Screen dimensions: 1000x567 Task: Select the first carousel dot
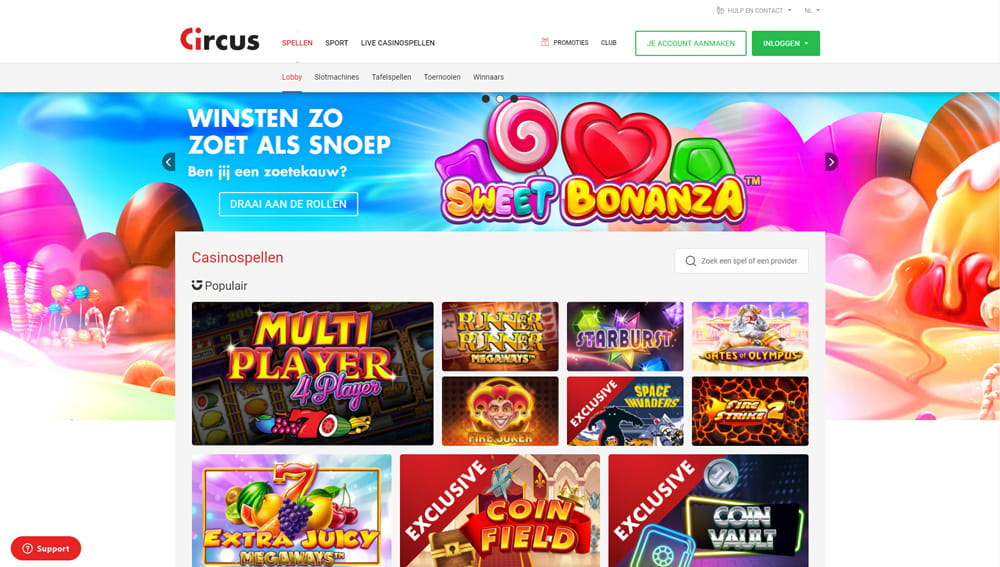pyautogui.click(x=485, y=99)
